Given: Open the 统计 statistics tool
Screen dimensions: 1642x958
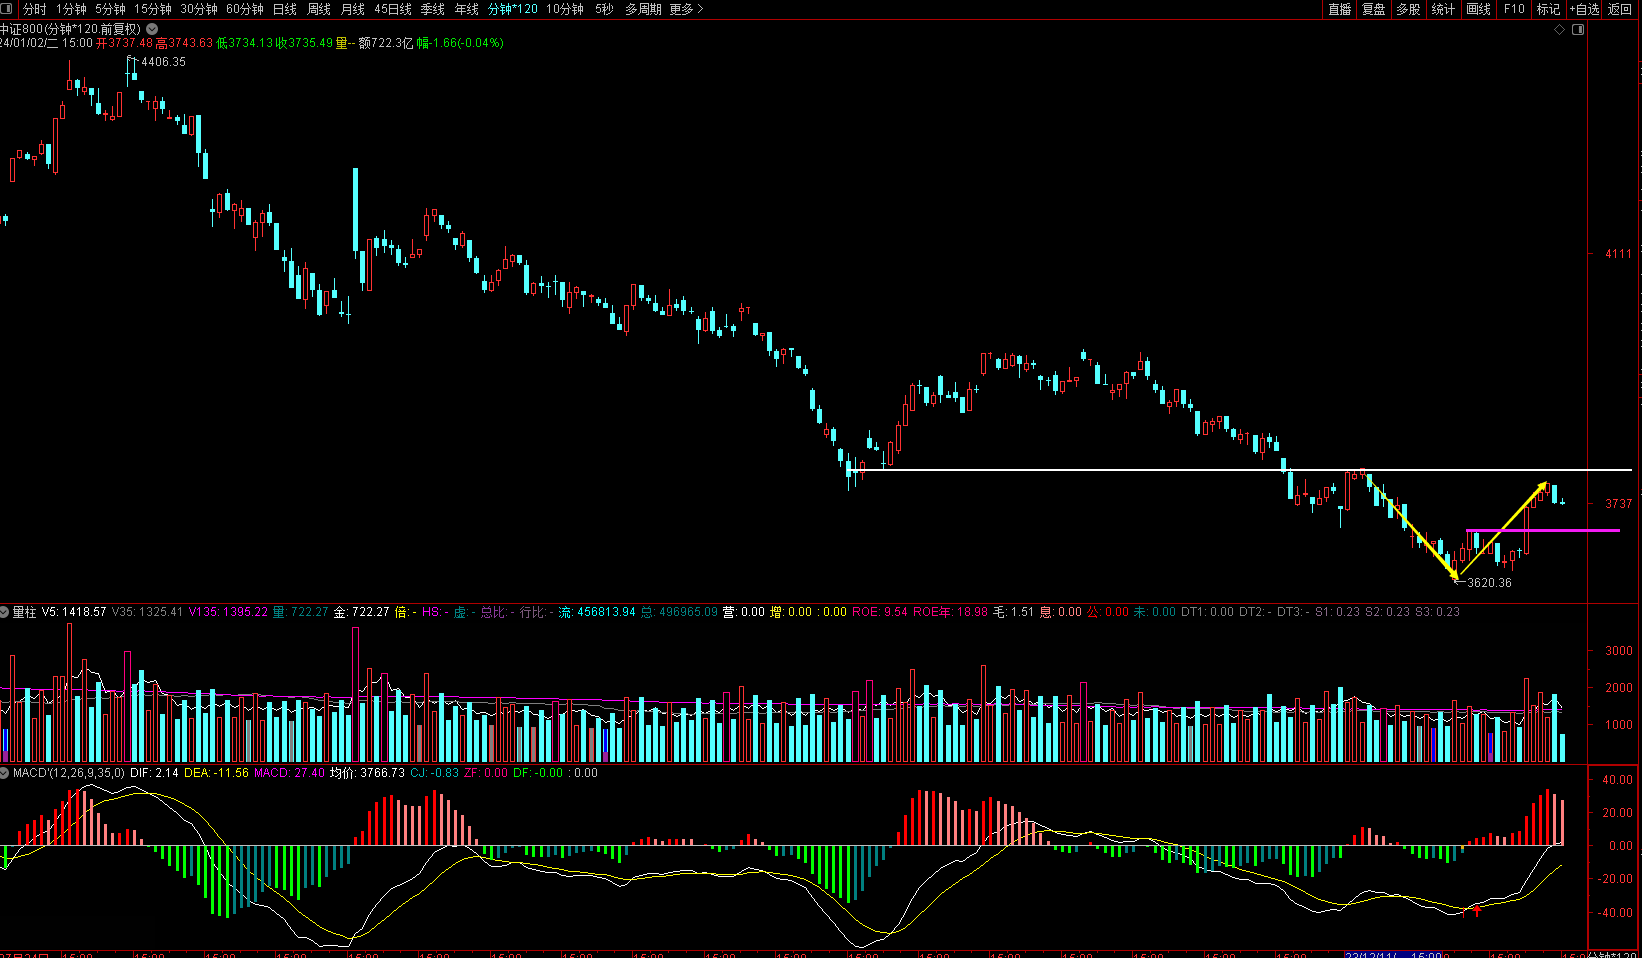Looking at the screenshot, I should pyautogui.click(x=1444, y=9).
